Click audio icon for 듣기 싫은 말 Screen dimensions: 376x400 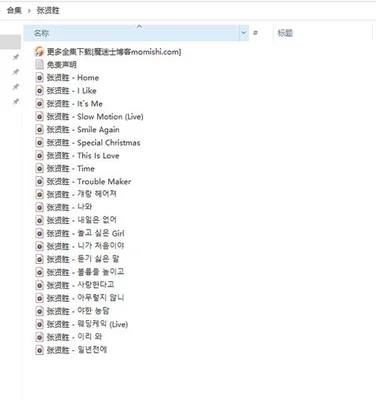(39, 259)
